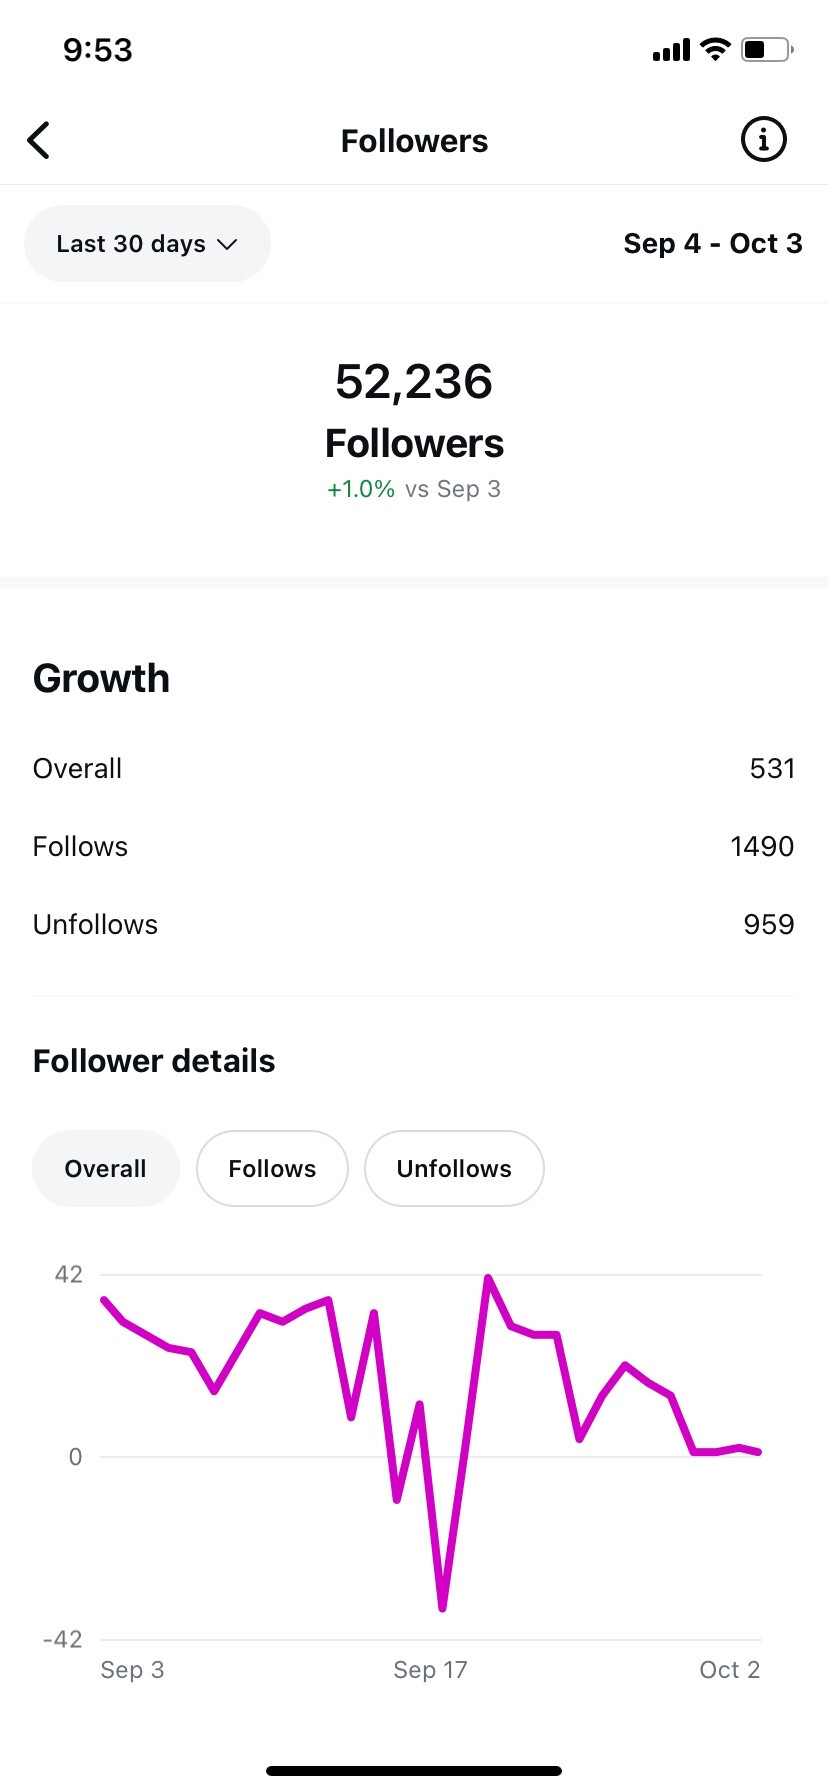Expand the Last 30 days dropdown
Screen dimensions: 828x1792
146,244
